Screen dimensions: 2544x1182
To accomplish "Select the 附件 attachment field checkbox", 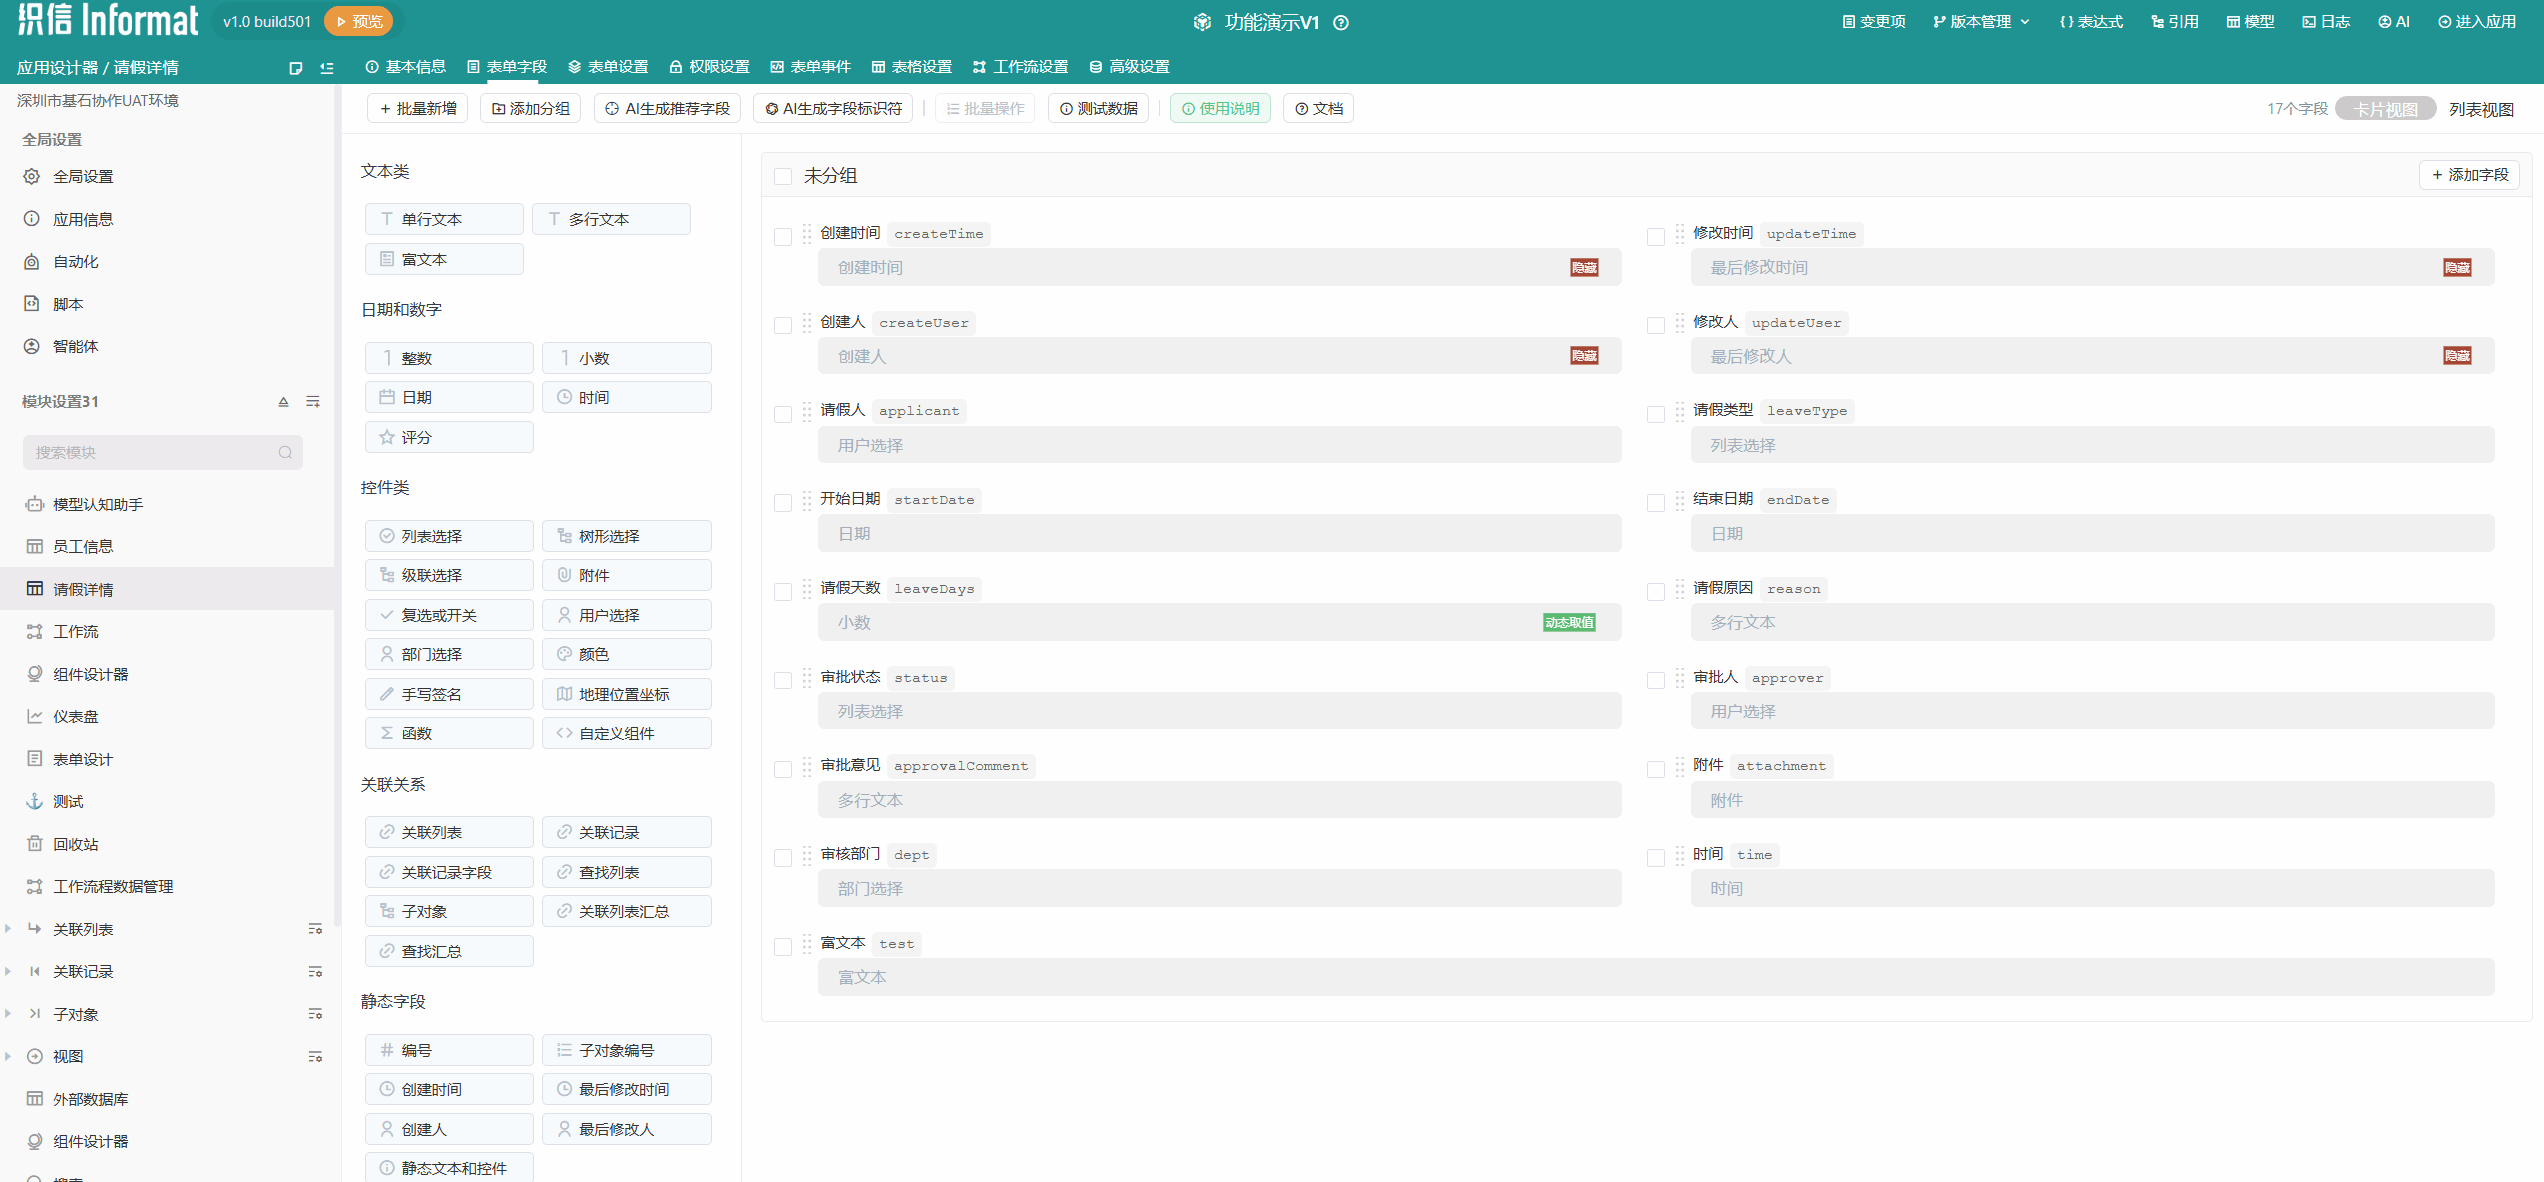I will 1655,768.
